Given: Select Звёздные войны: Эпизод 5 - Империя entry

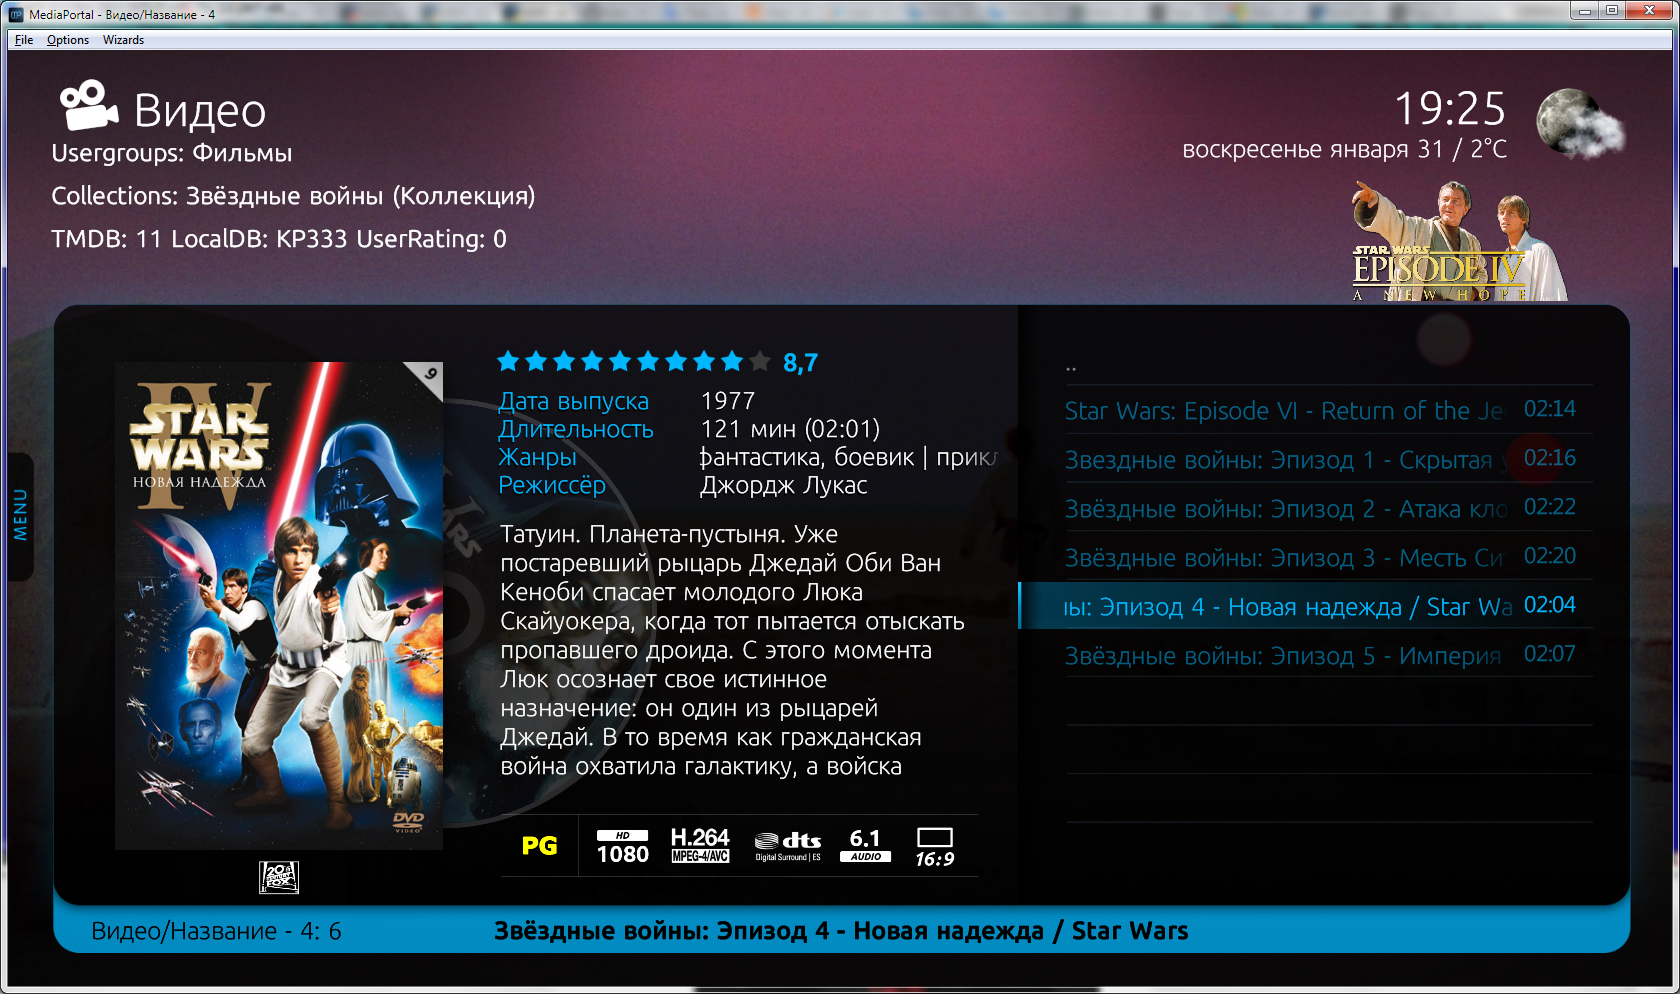Looking at the screenshot, I should 1329,655.
